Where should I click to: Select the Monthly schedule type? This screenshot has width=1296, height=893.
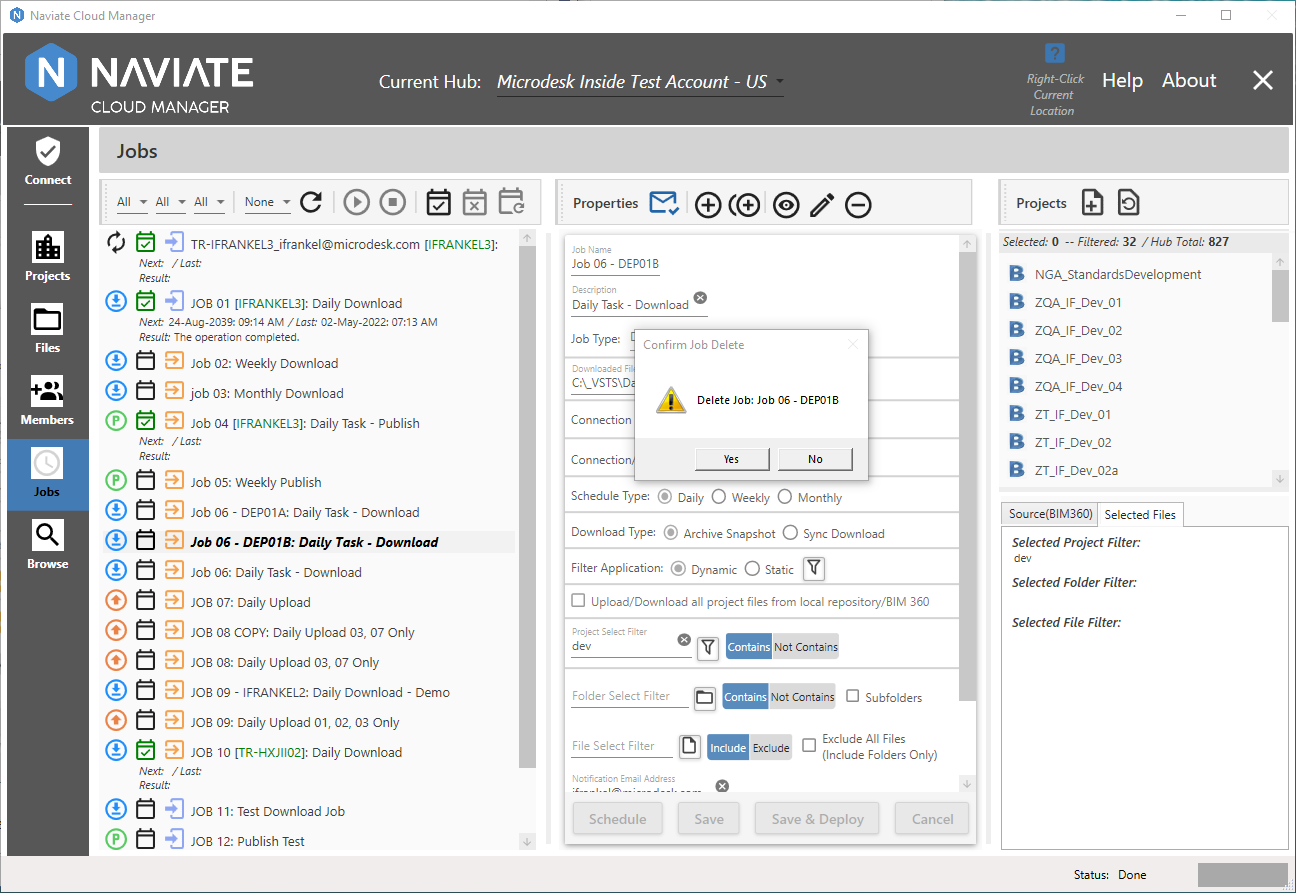(810, 497)
